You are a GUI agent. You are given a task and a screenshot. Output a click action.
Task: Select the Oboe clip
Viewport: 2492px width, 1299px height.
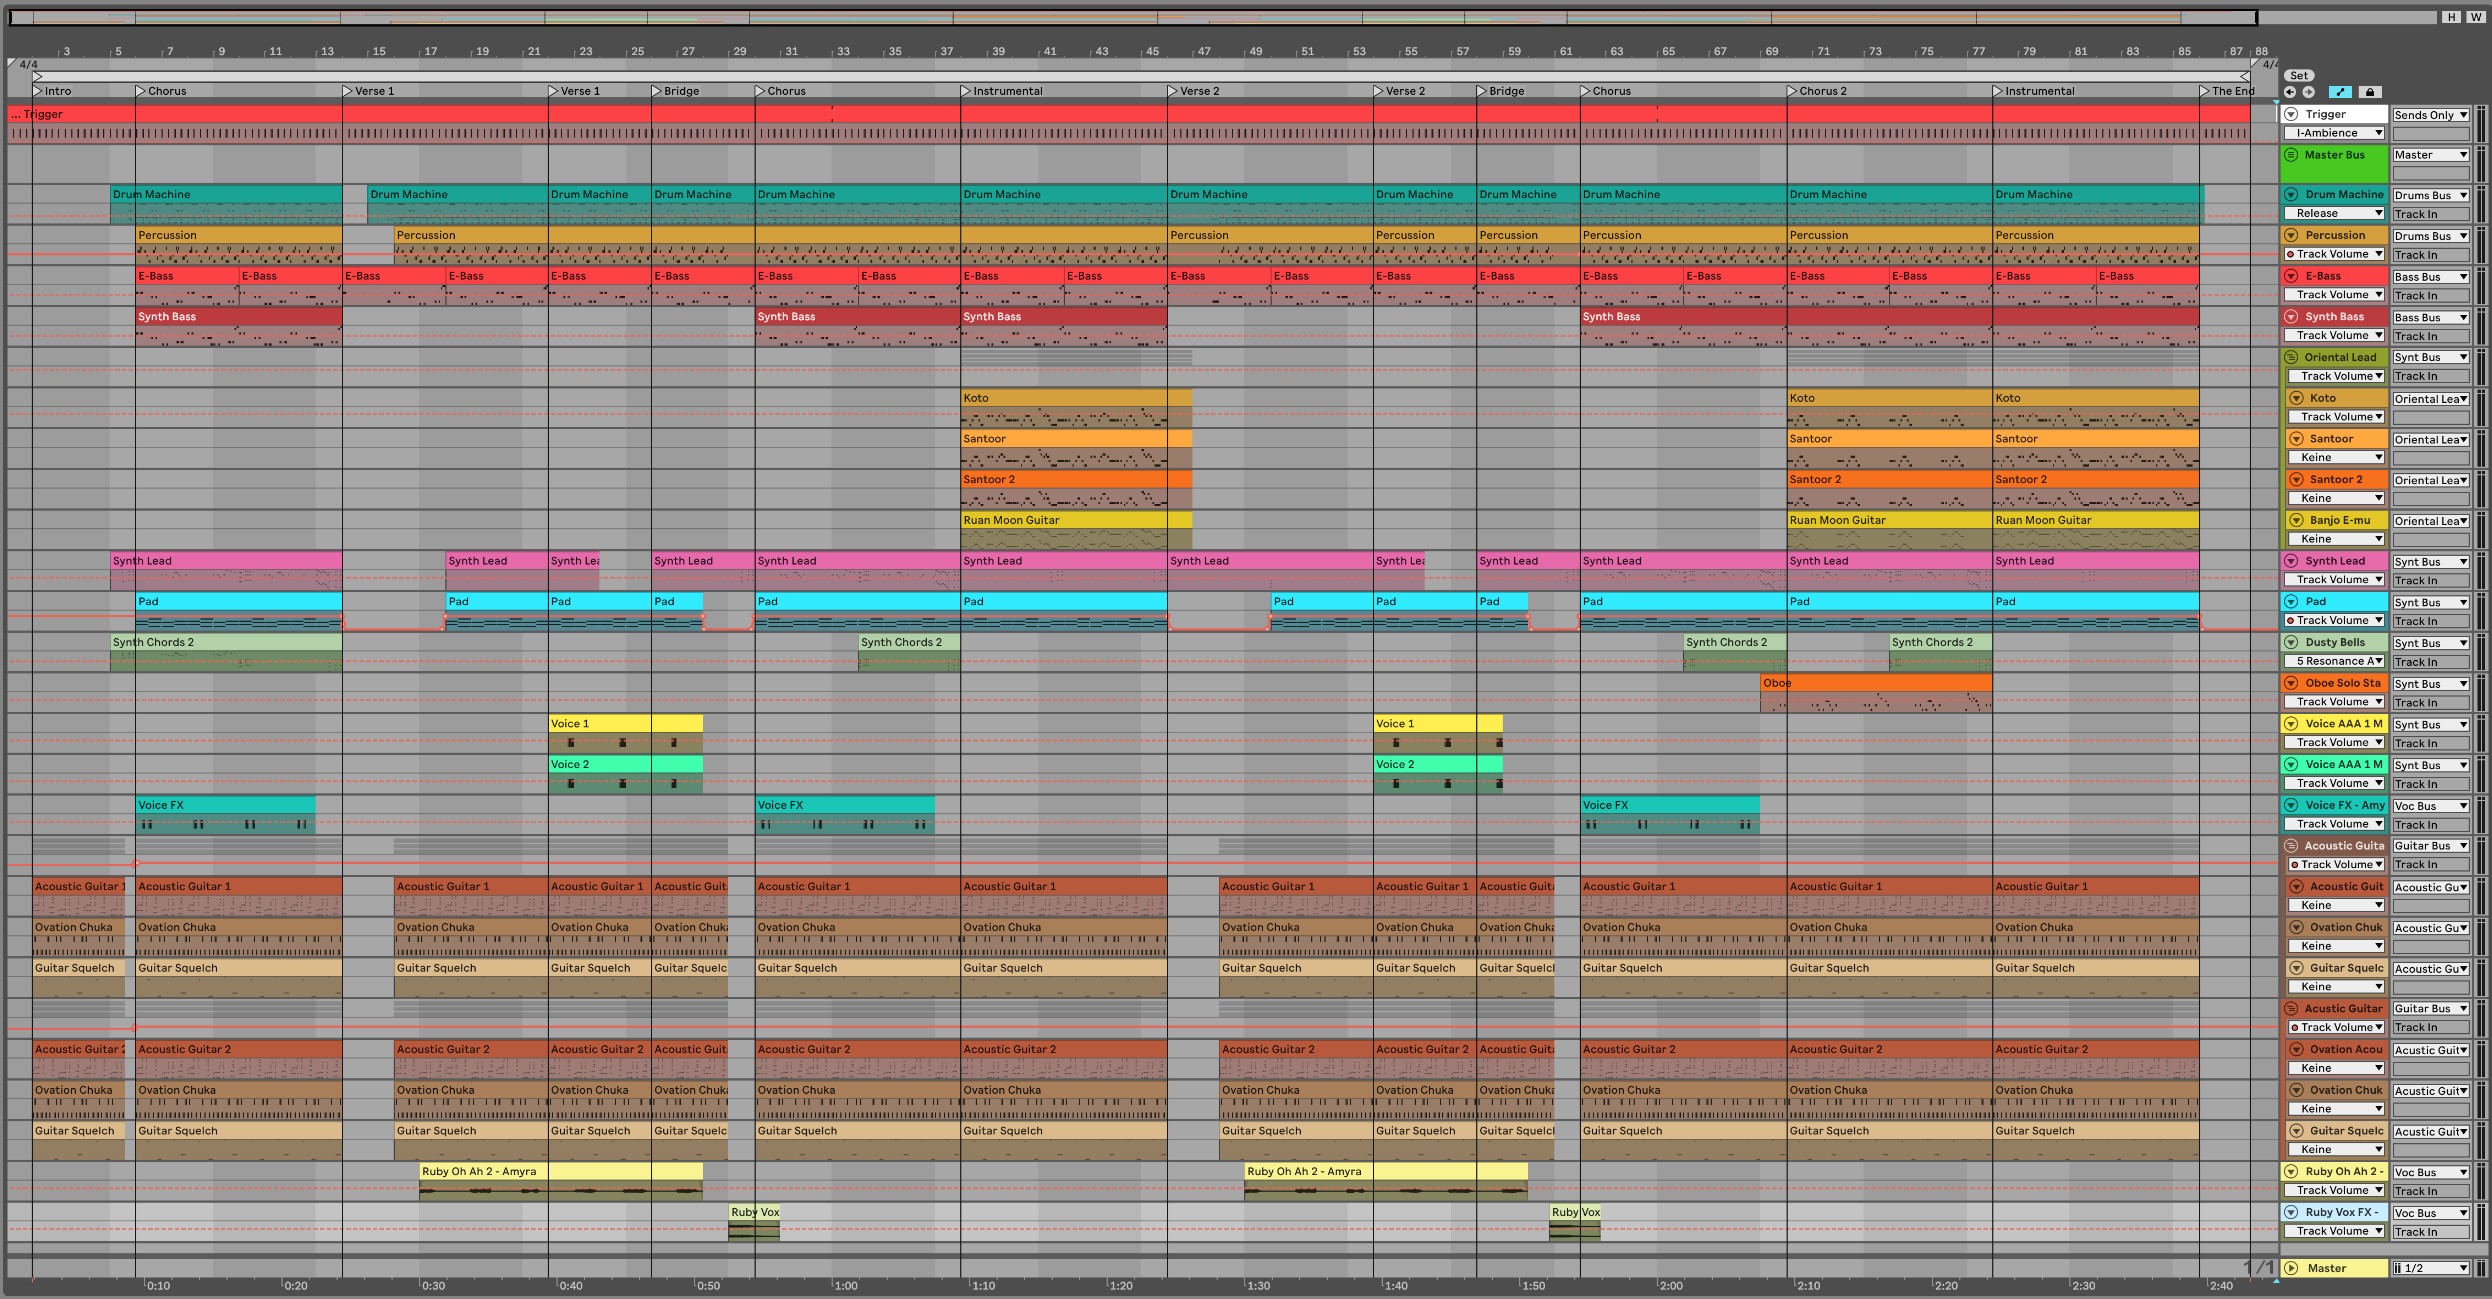tap(1876, 683)
